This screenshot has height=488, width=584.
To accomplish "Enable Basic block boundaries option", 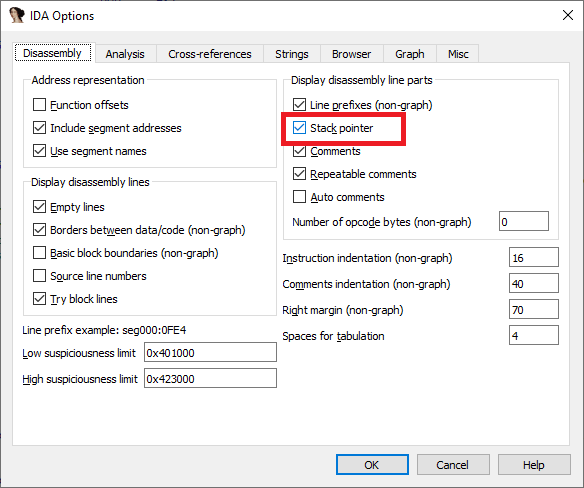I will pos(39,253).
